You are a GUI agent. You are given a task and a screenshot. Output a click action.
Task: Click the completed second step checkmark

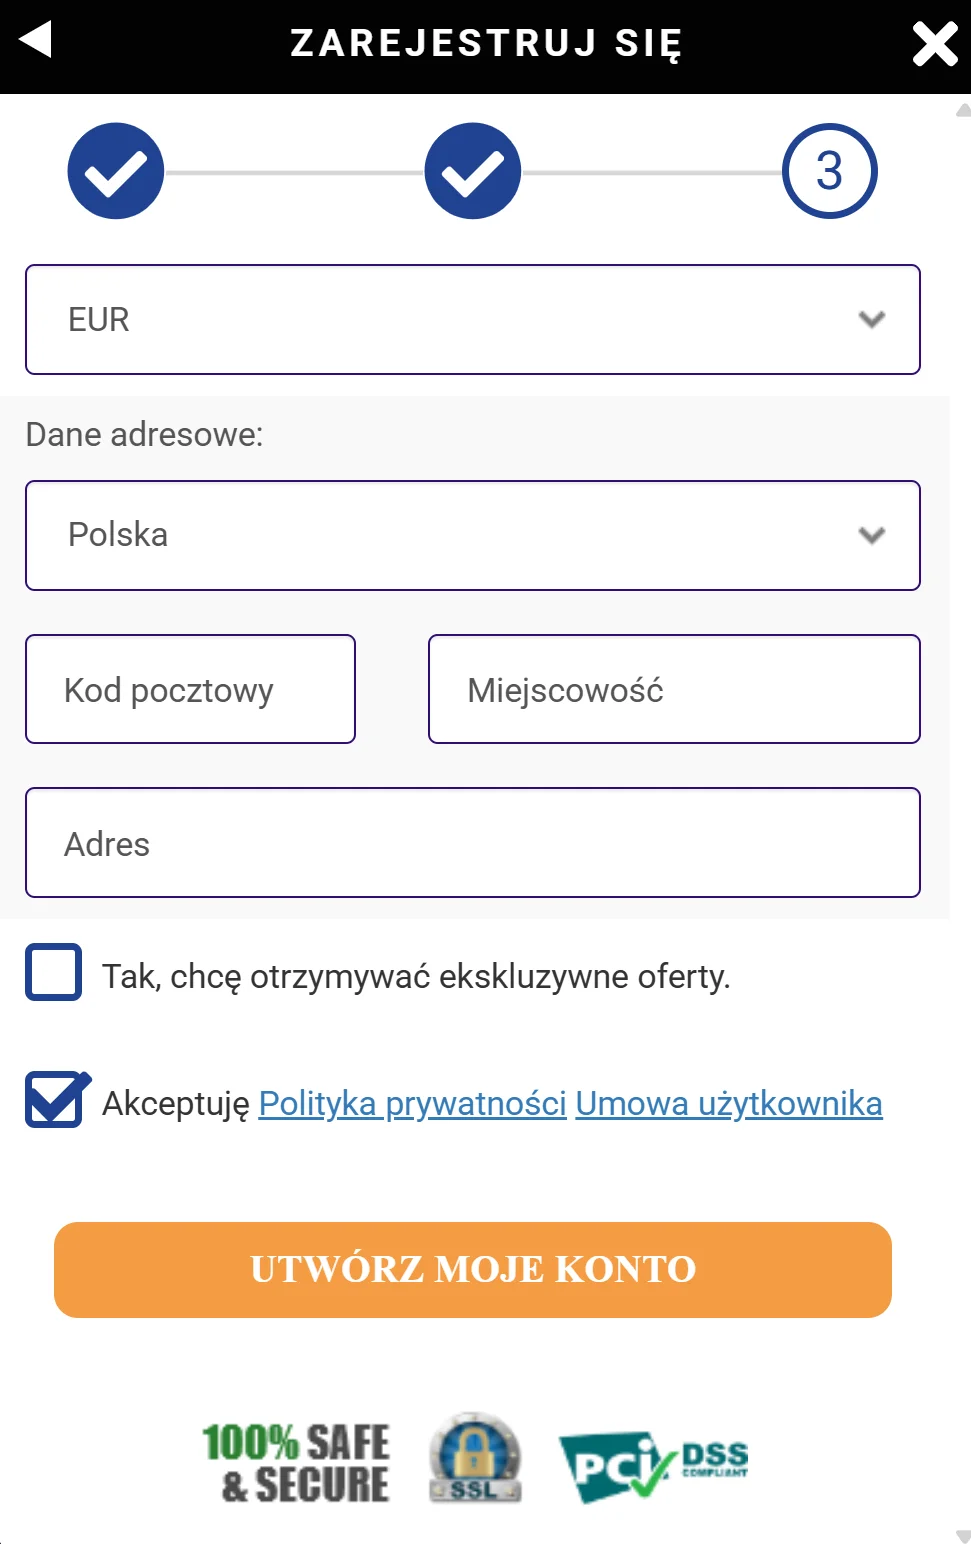coord(472,170)
